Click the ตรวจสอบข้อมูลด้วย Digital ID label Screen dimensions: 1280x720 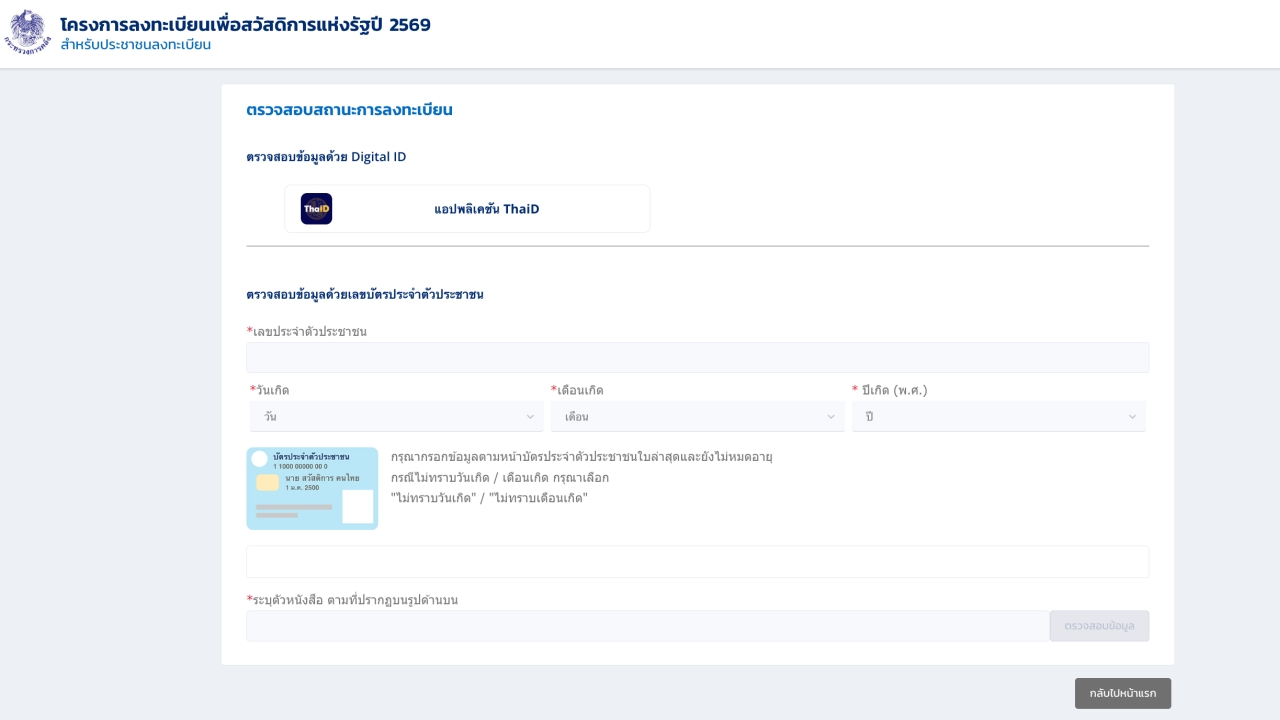[x=326, y=157]
